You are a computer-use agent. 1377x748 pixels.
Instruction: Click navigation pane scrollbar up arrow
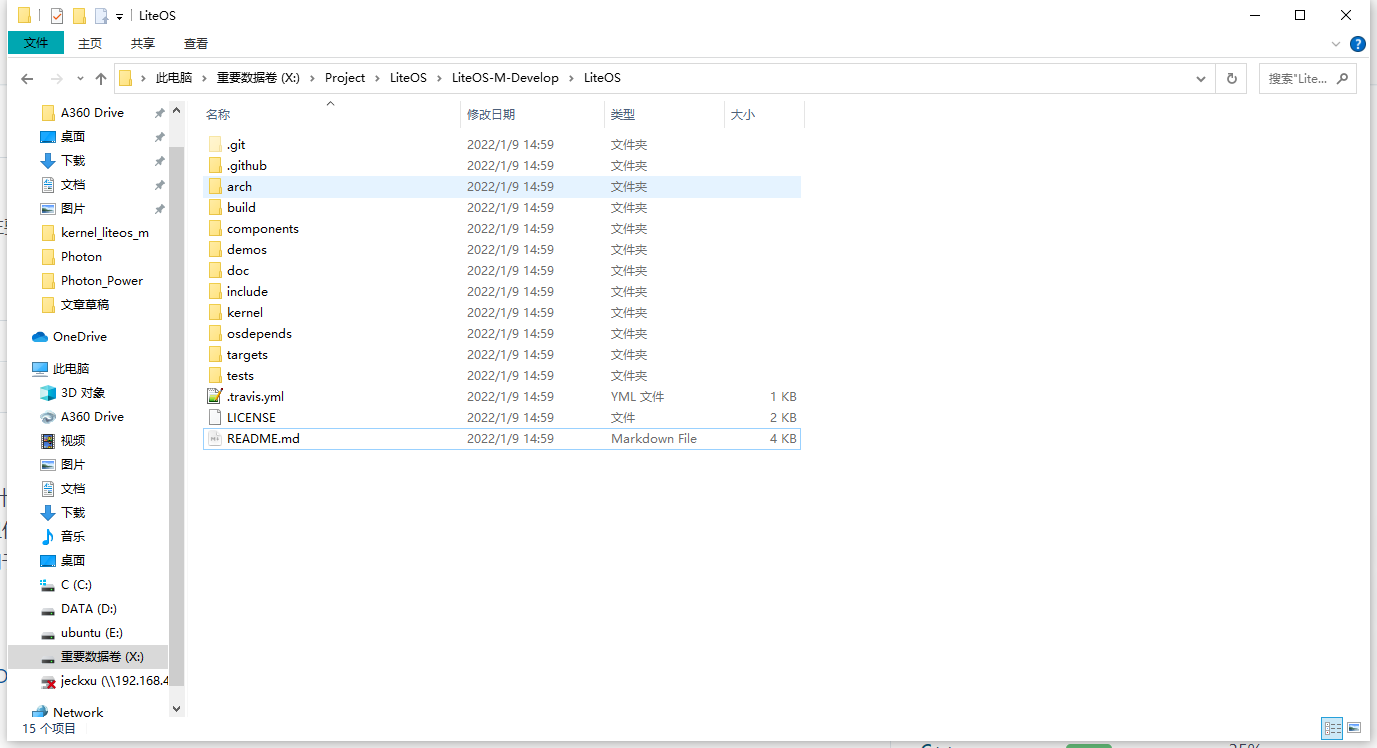tap(177, 110)
